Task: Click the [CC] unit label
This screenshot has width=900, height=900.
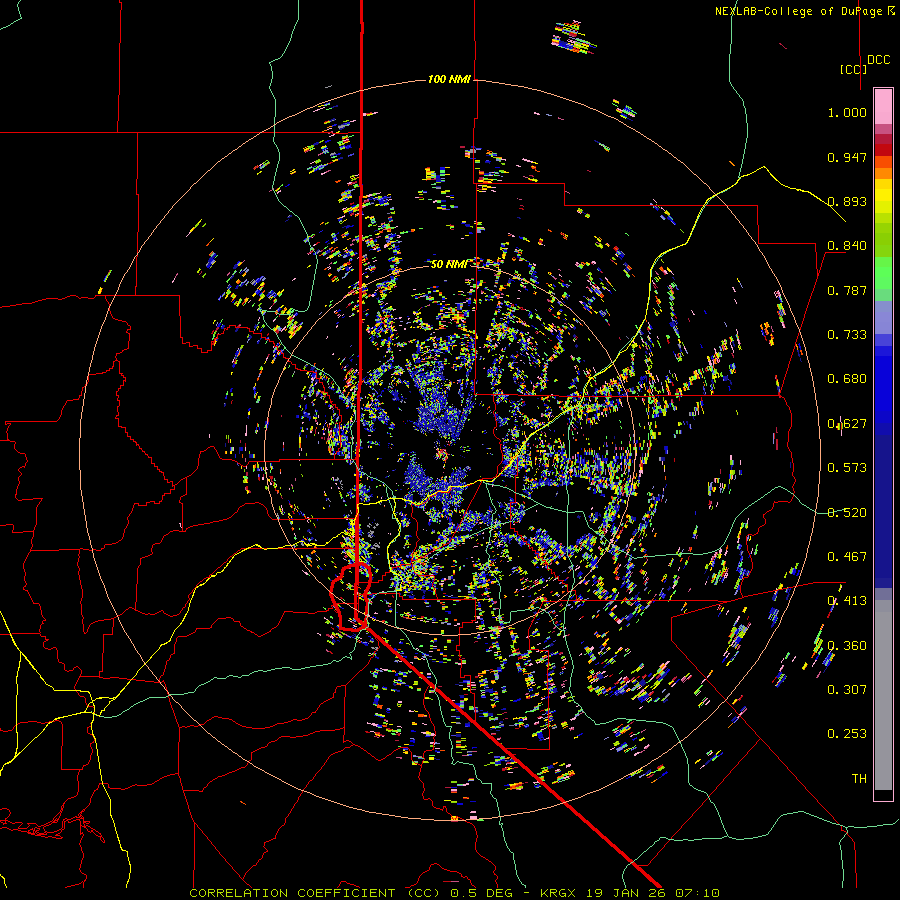Action: pyautogui.click(x=854, y=69)
